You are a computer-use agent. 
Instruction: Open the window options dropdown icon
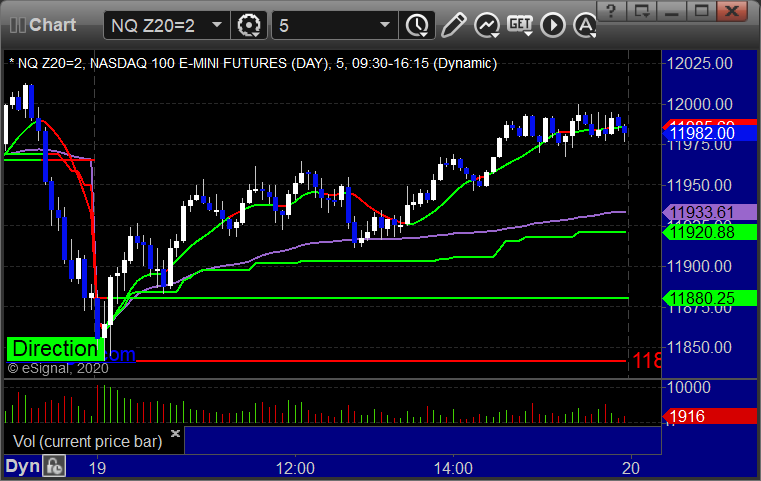click(642, 11)
